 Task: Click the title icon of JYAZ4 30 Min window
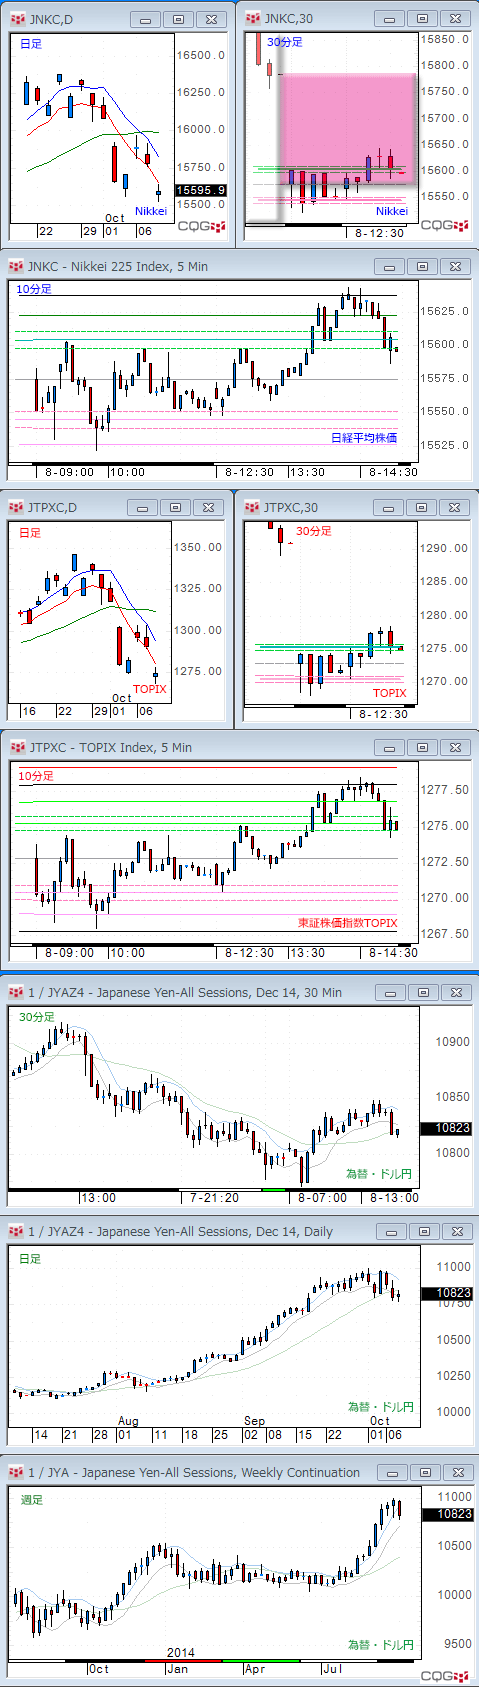coord(16,992)
